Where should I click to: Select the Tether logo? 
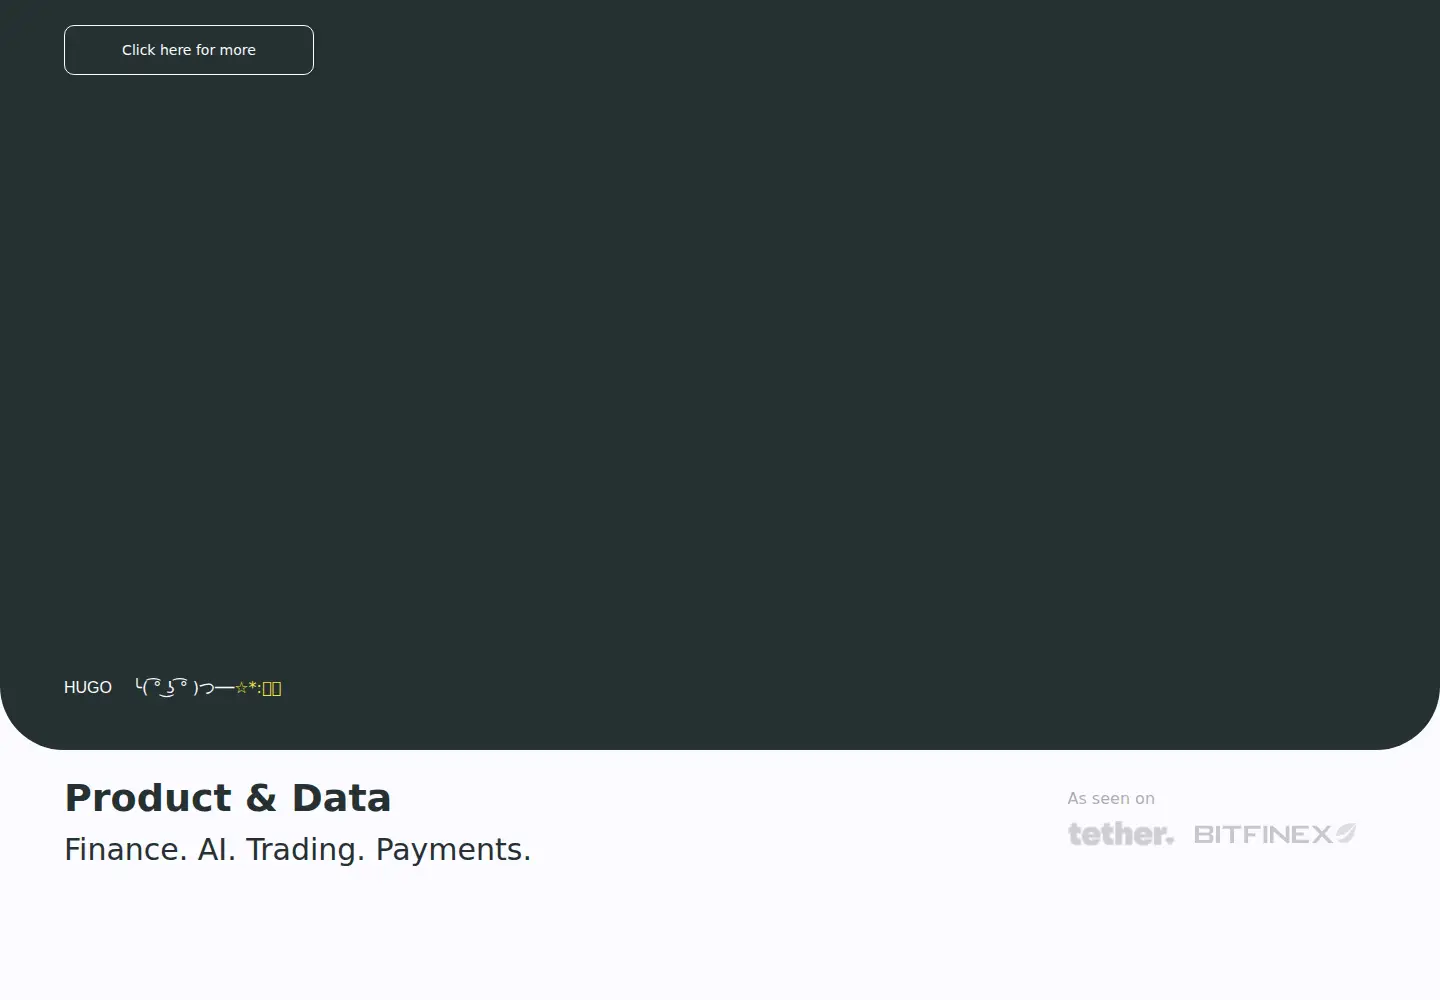tap(1121, 834)
